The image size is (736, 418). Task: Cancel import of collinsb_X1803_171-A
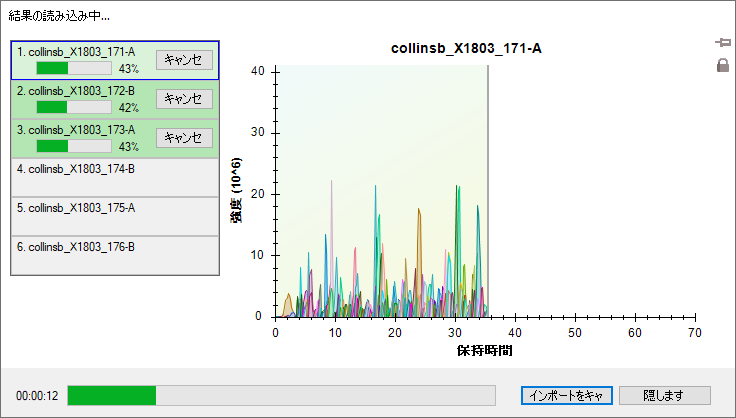(184, 60)
